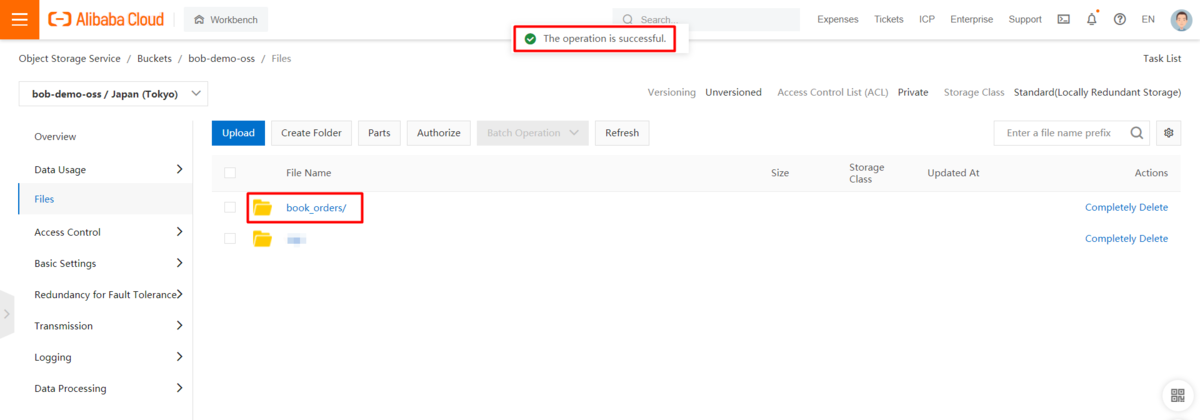
Task: Open the Batch Operation dropdown
Action: coord(532,133)
